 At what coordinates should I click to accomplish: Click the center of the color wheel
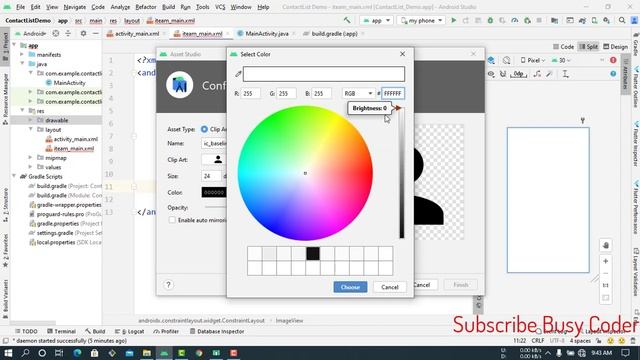click(305, 173)
